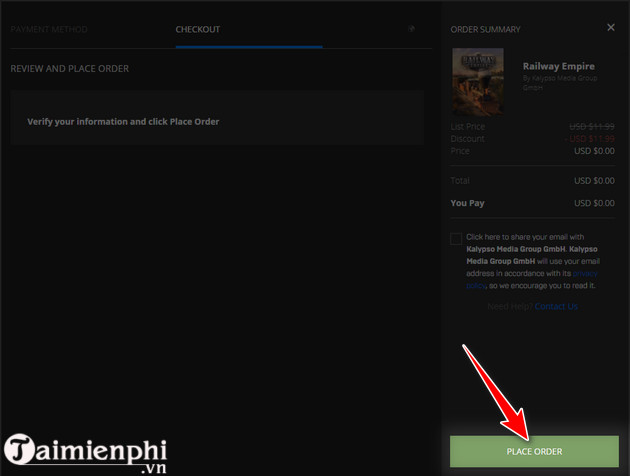Click the crossed-out List Price amount

tap(592, 128)
